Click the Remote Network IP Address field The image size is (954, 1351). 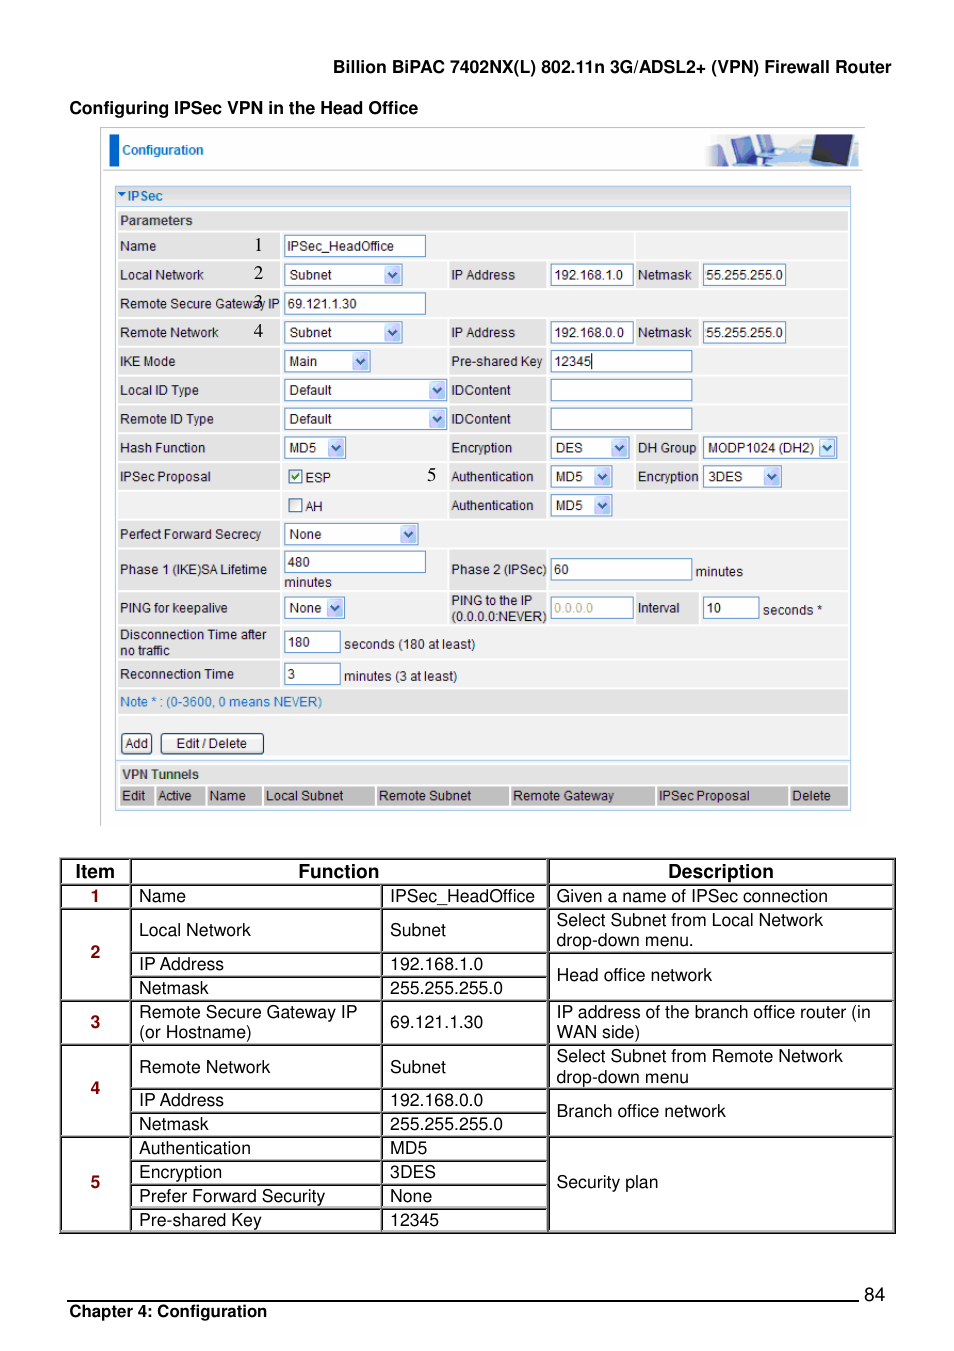tap(592, 333)
